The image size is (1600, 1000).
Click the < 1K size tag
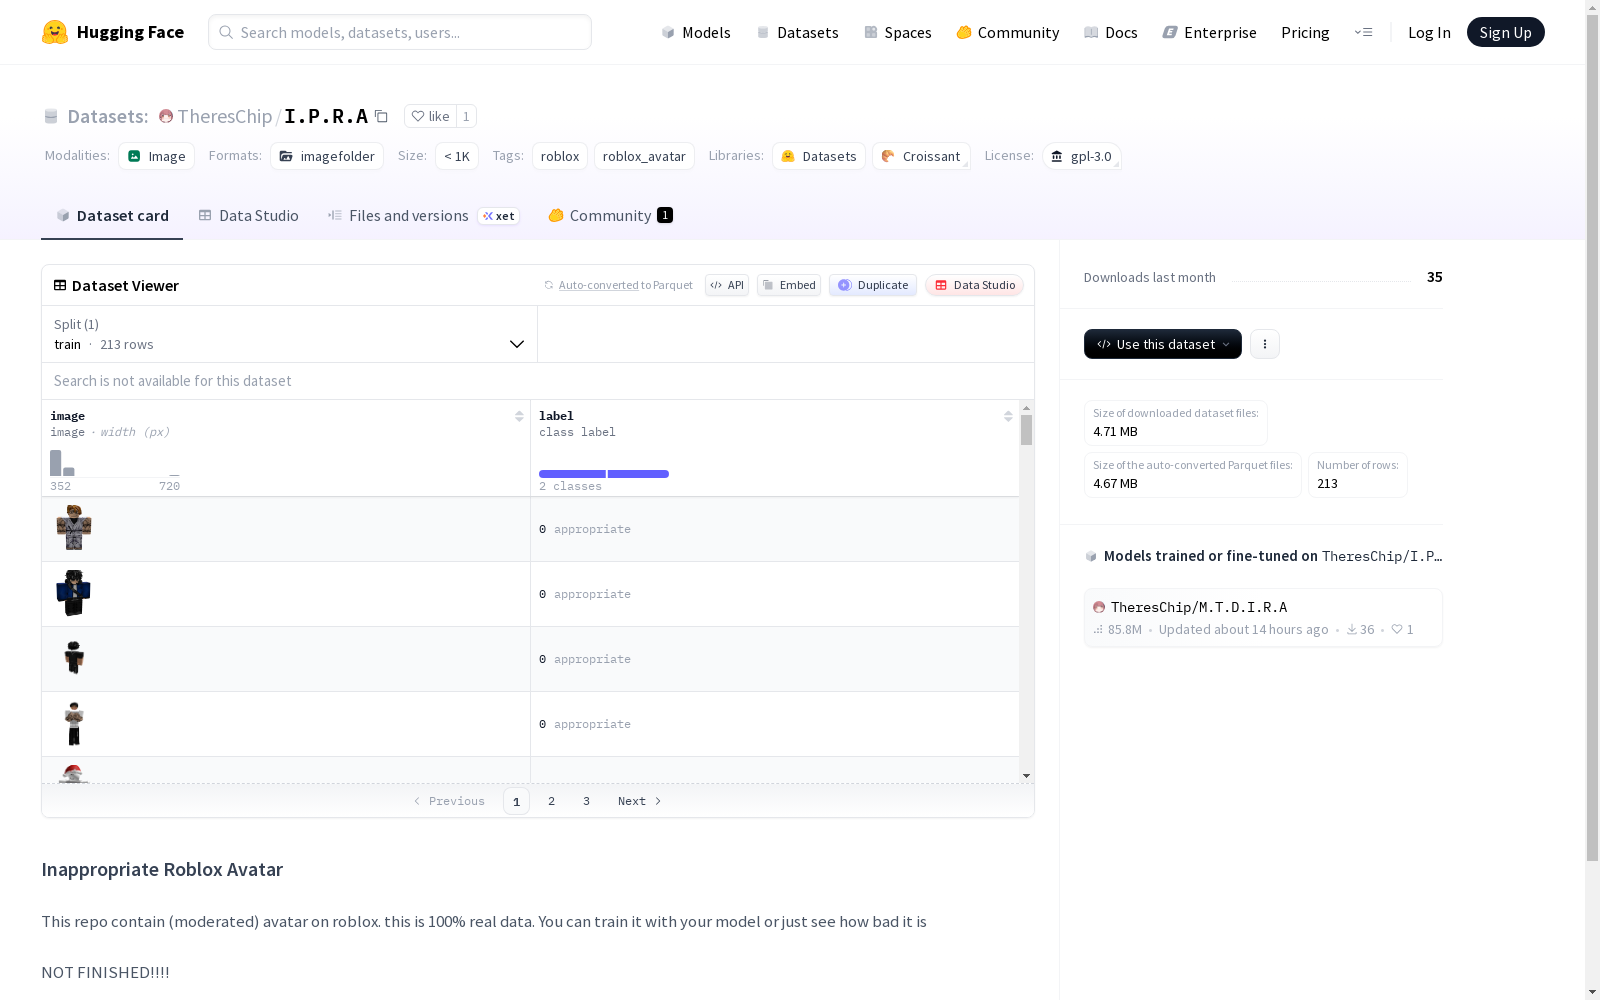(457, 156)
